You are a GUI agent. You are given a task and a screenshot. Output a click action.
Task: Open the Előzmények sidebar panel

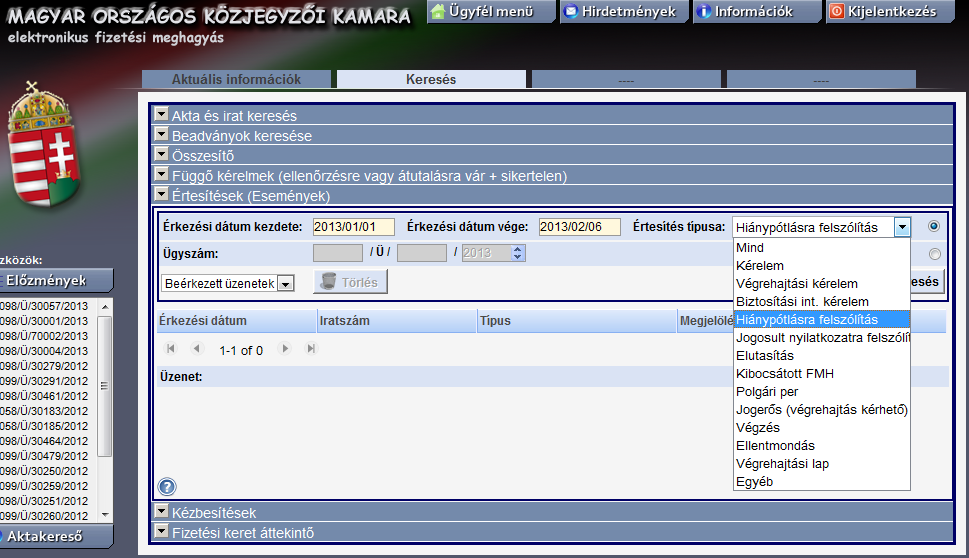tap(56, 281)
